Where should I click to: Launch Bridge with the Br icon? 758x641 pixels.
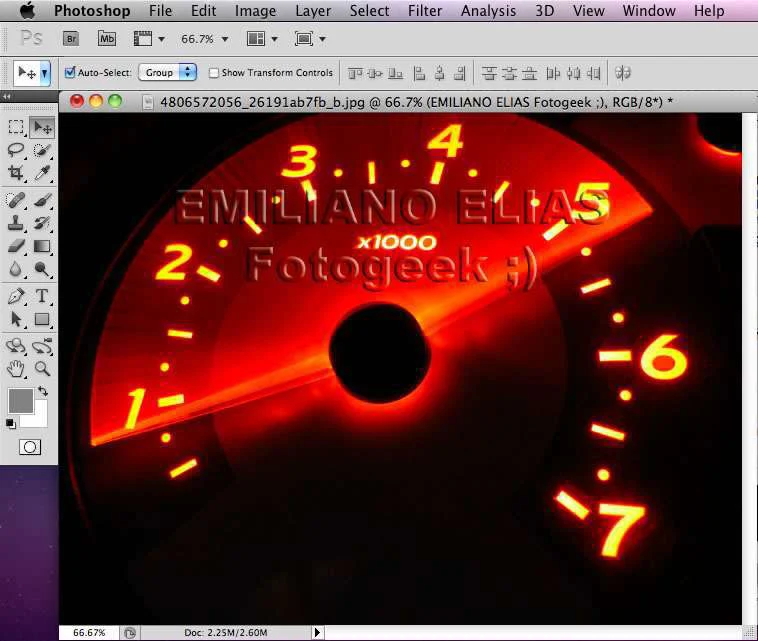[71, 39]
